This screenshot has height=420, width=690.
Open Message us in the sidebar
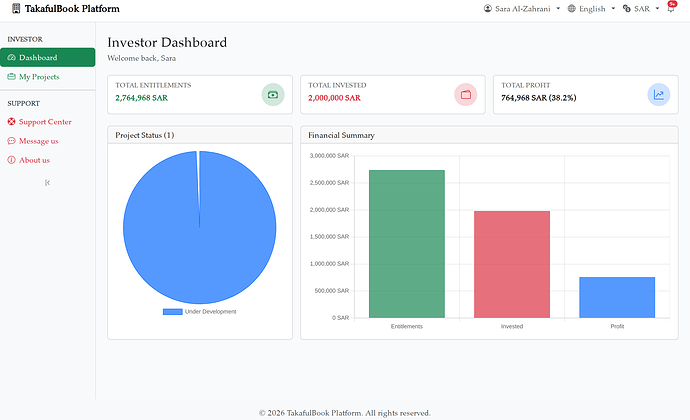pos(48,141)
